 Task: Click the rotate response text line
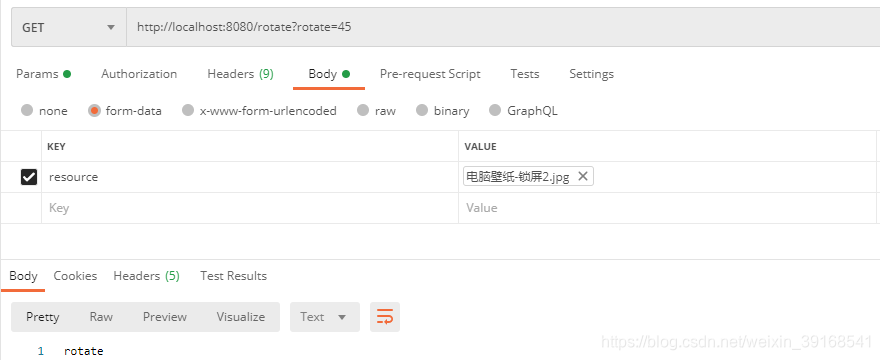pos(84,351)
